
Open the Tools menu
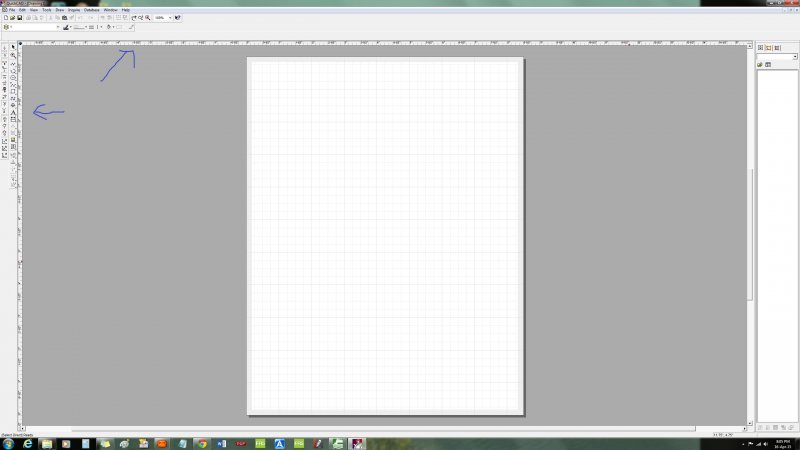coord(47,10)
